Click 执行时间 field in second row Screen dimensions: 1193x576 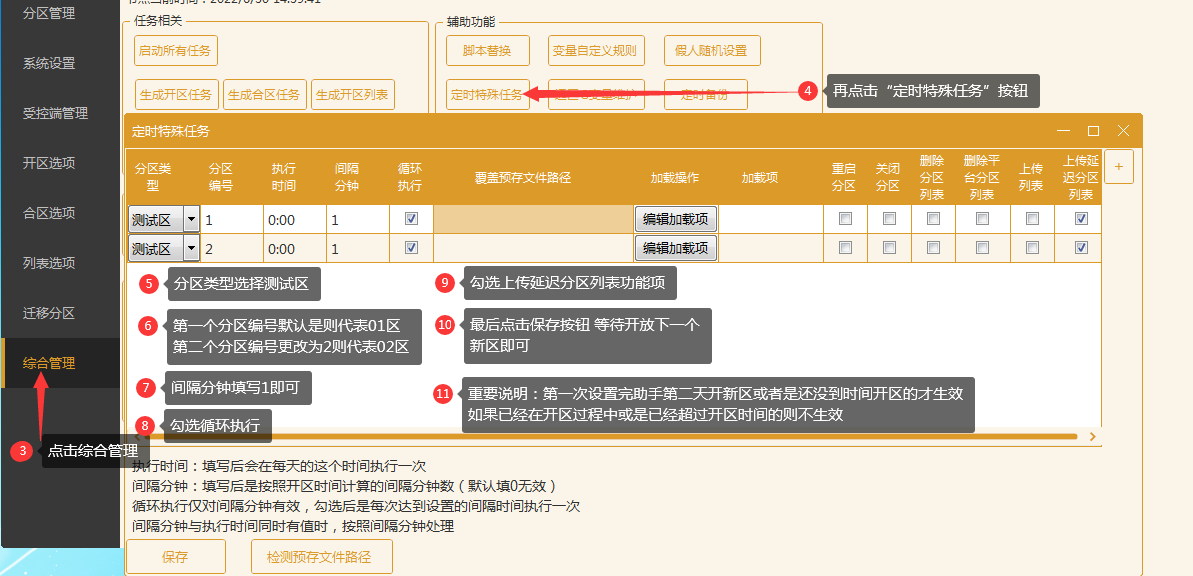point(294,249)
